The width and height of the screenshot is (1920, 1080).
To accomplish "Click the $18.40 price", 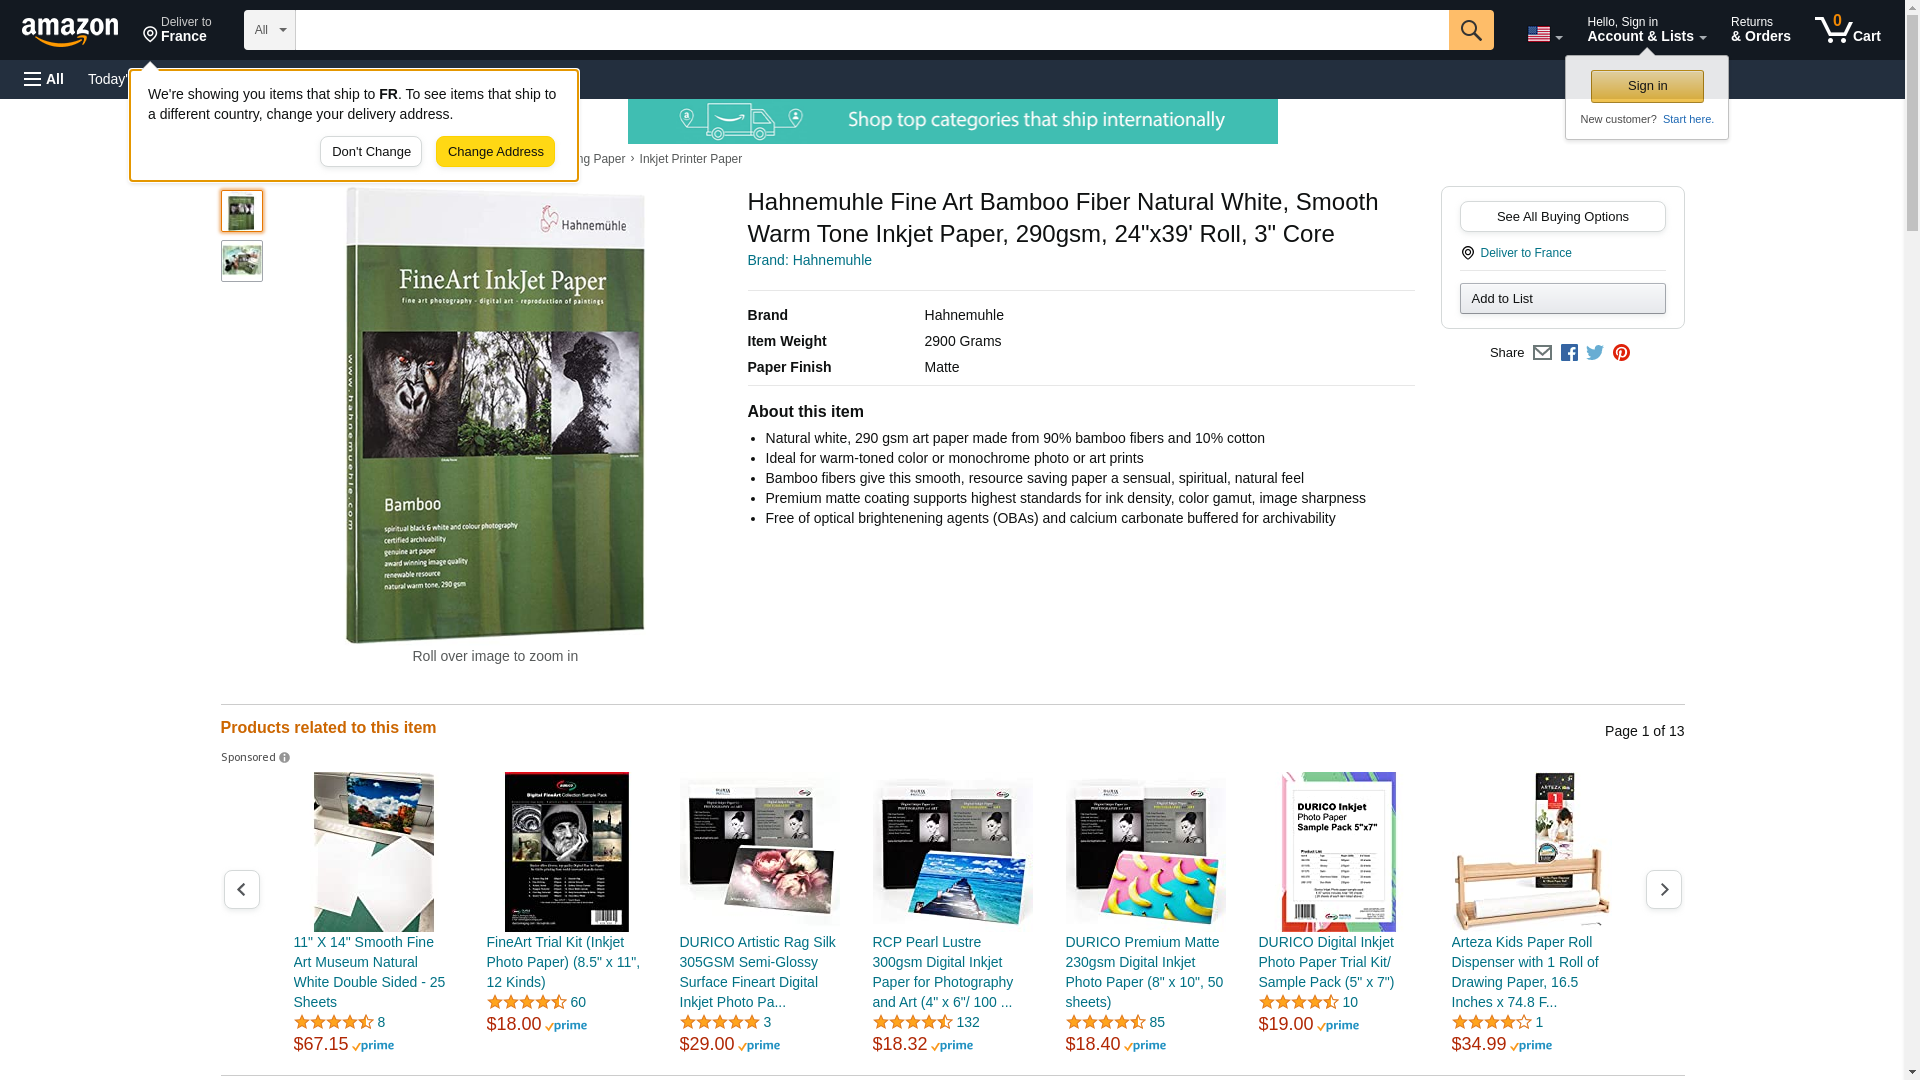I will coord(1093,1044).
